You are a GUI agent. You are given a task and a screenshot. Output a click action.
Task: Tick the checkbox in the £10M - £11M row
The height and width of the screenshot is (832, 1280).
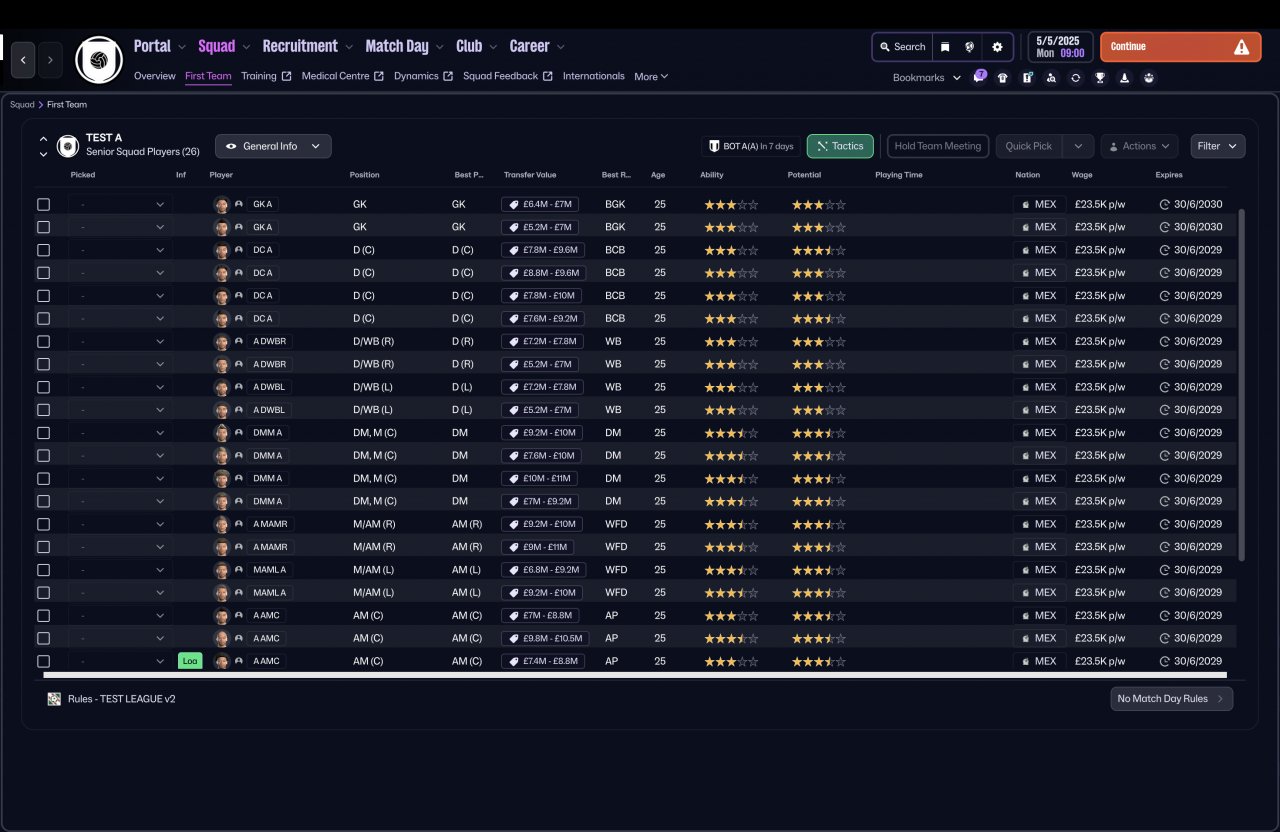point(43,478)
